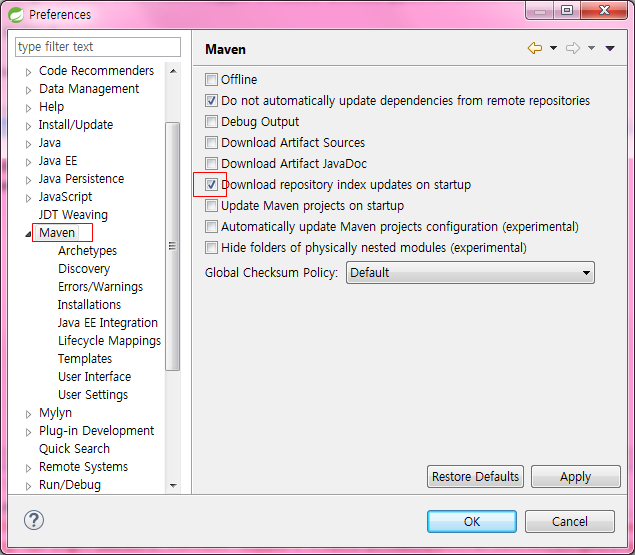Screen dimensions: 635x555
Task: Select Plug-in Development label
Action: point(96,431)
